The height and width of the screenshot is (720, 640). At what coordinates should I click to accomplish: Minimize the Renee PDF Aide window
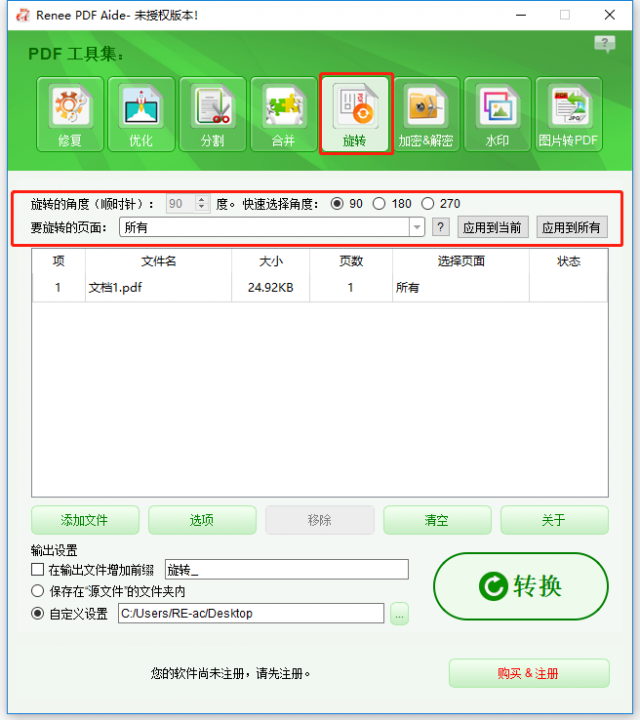521,15
